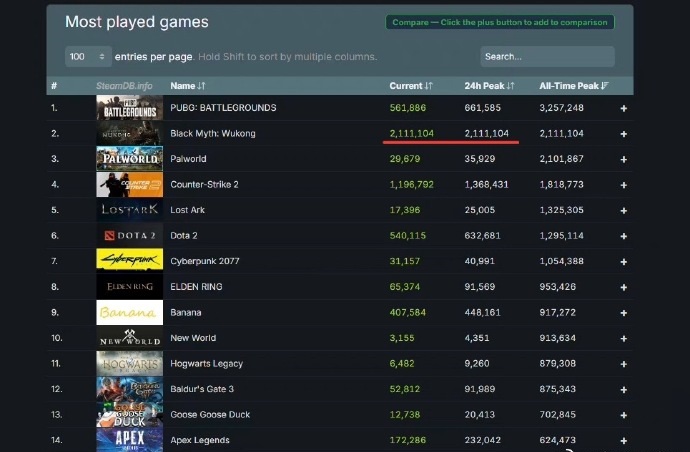This screenshot has width=690, height=452.
Task: Click the Elden Ring logo thumbnail
Action: (129, 287)
